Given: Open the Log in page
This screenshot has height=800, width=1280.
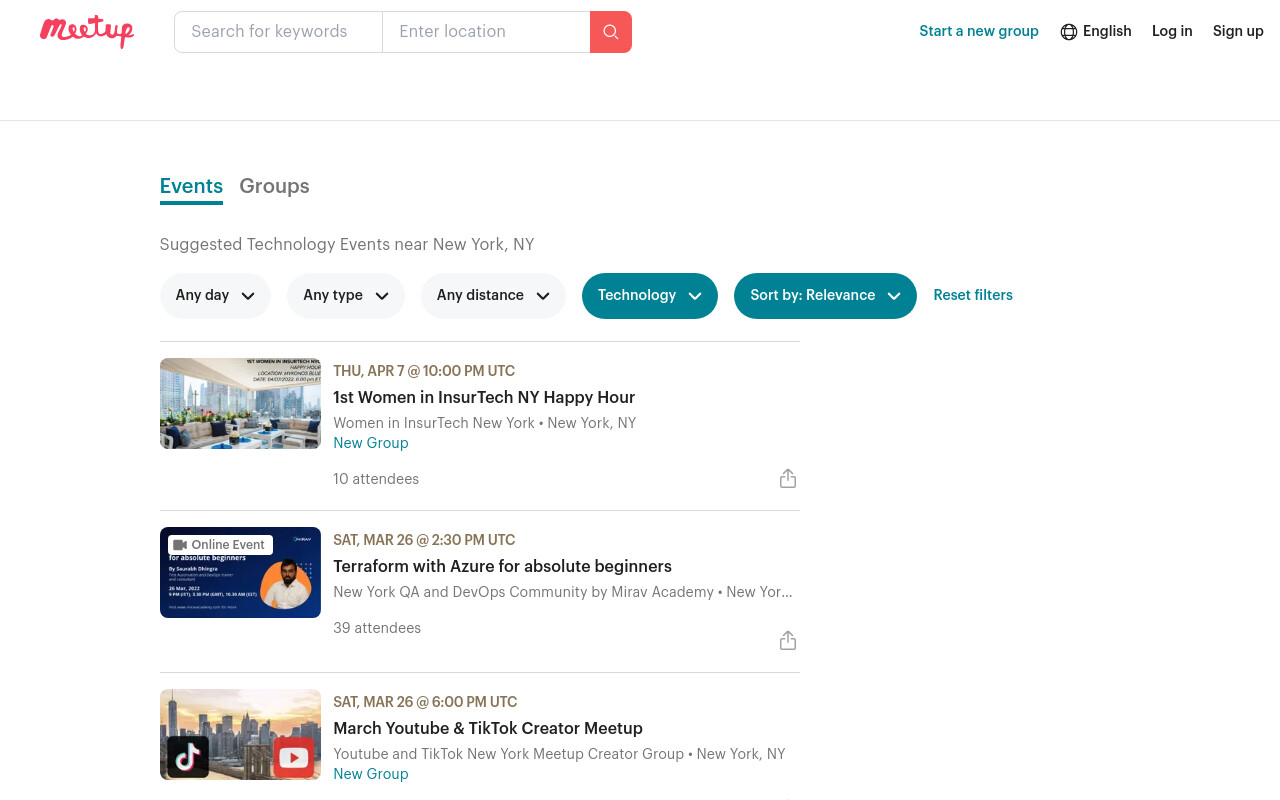Looking at the screenshot, I should pyautogui.click(x=1172, y=31).
